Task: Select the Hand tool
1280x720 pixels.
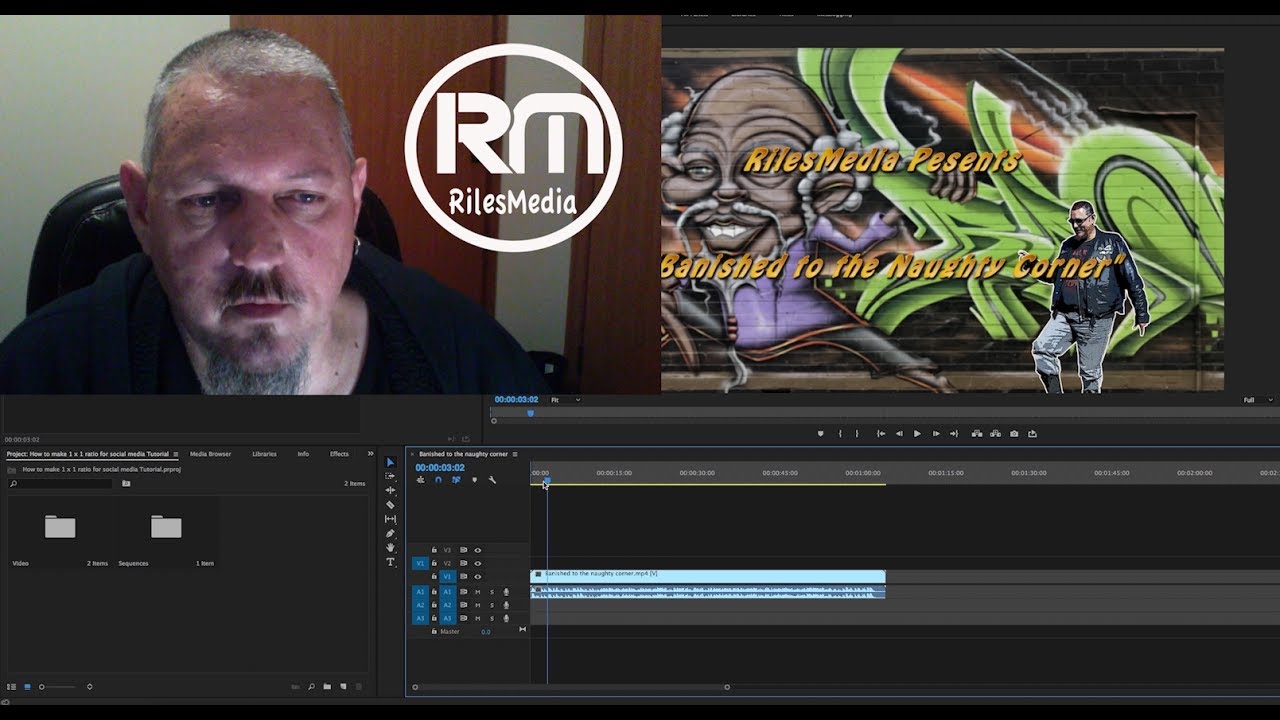Action: point(390,547)
